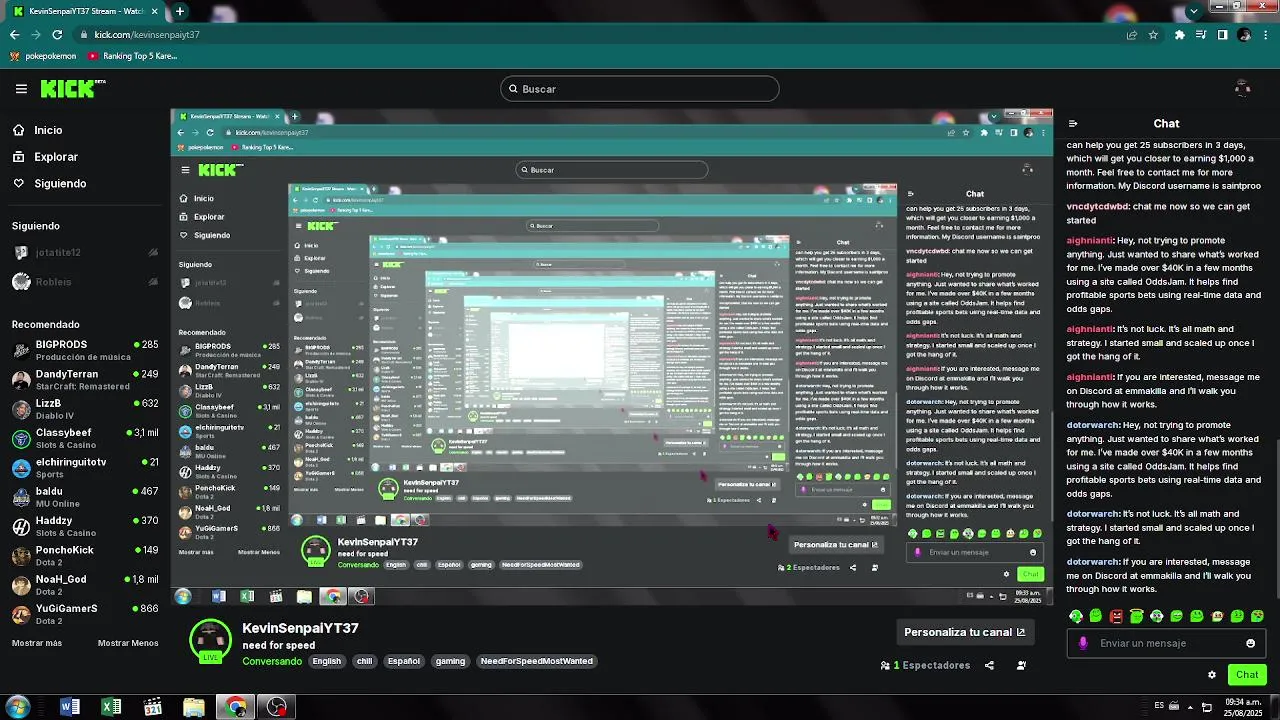Click the user icon beside share

click(1021, 665)
